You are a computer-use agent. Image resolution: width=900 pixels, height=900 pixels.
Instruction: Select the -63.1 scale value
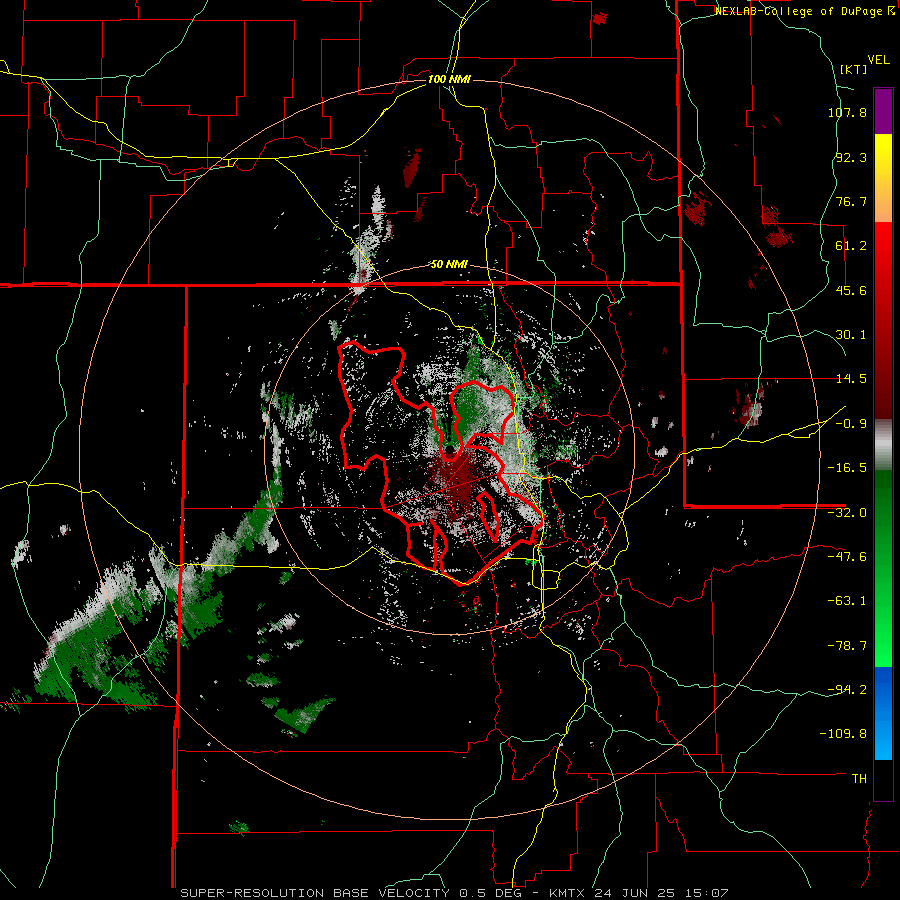point(847,601)
